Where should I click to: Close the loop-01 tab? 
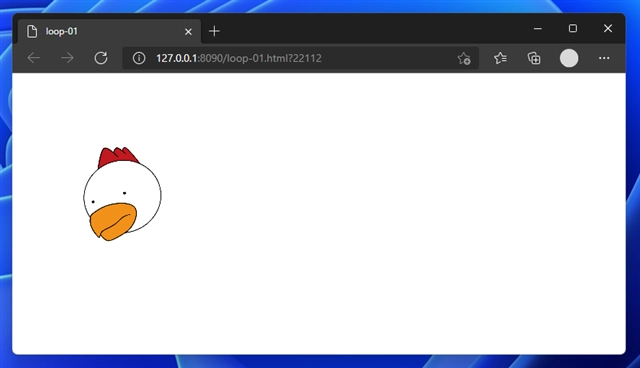point(188,31)
